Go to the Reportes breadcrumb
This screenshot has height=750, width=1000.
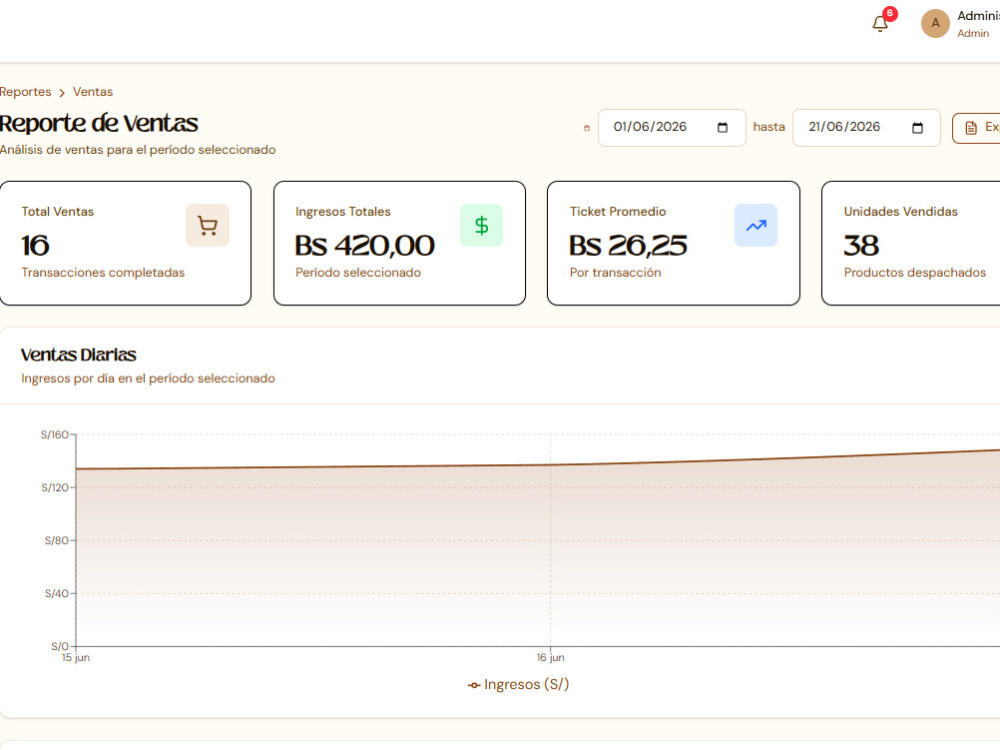click(25, 92)
